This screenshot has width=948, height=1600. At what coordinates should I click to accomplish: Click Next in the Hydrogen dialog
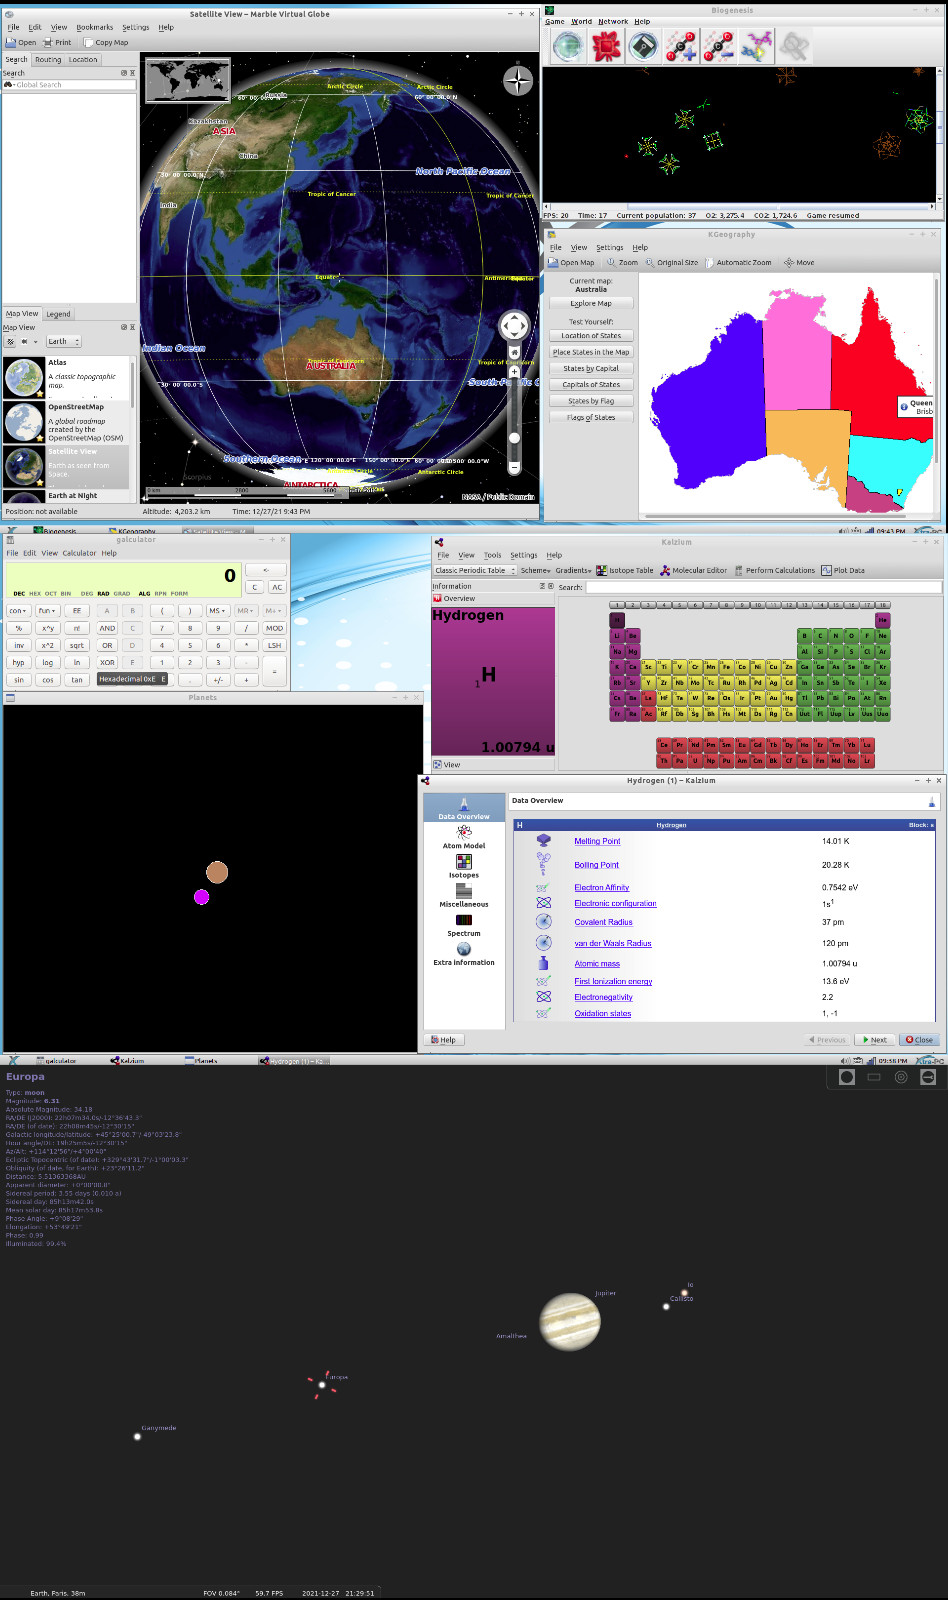pos(876,1040)
